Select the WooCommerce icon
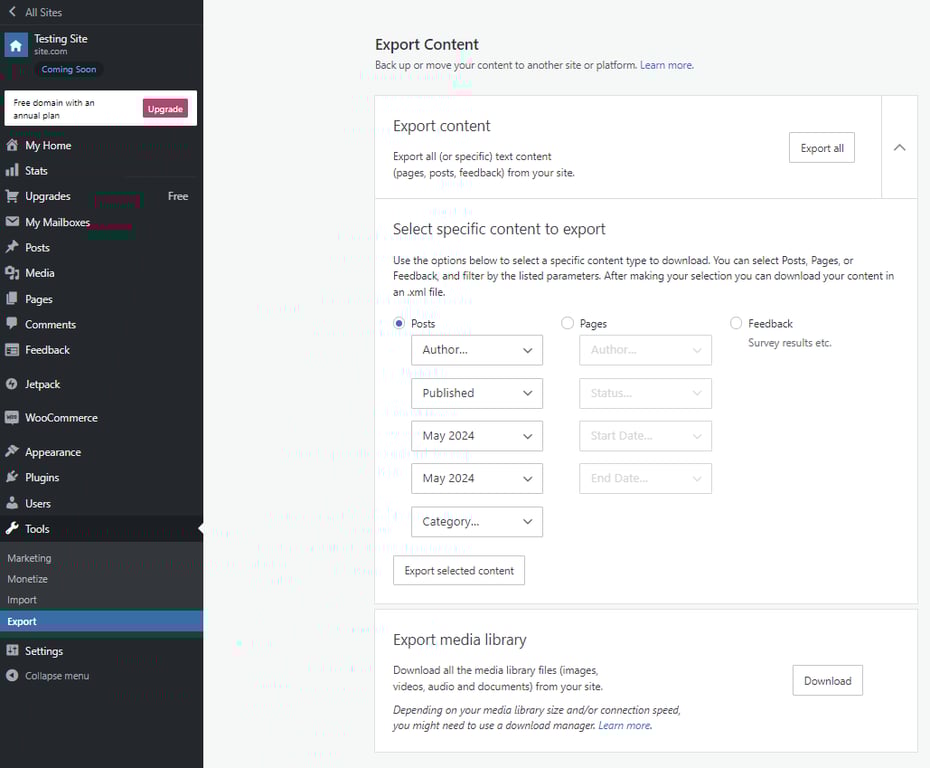930x768 pixels. (x=14, y=417)
